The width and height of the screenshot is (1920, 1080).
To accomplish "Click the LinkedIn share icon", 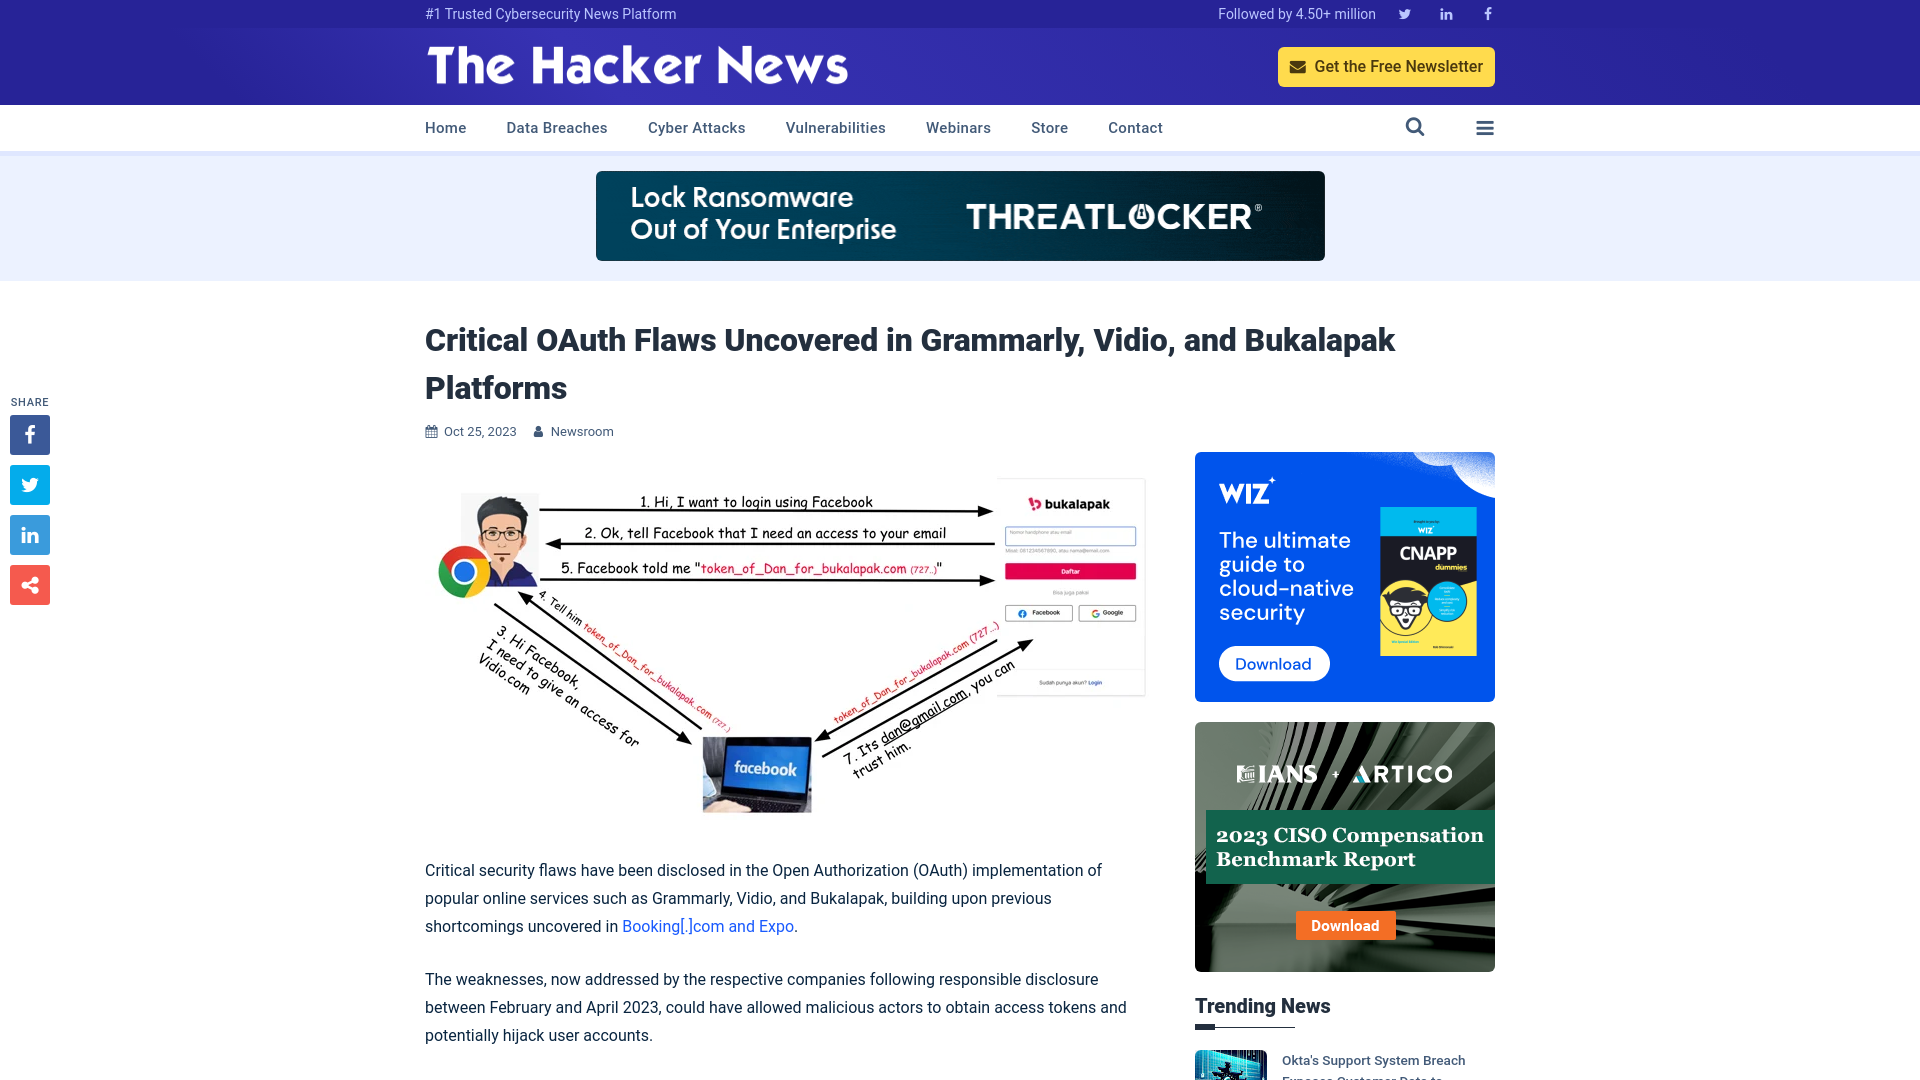I will pyautogui.click(x=29, y=534).
